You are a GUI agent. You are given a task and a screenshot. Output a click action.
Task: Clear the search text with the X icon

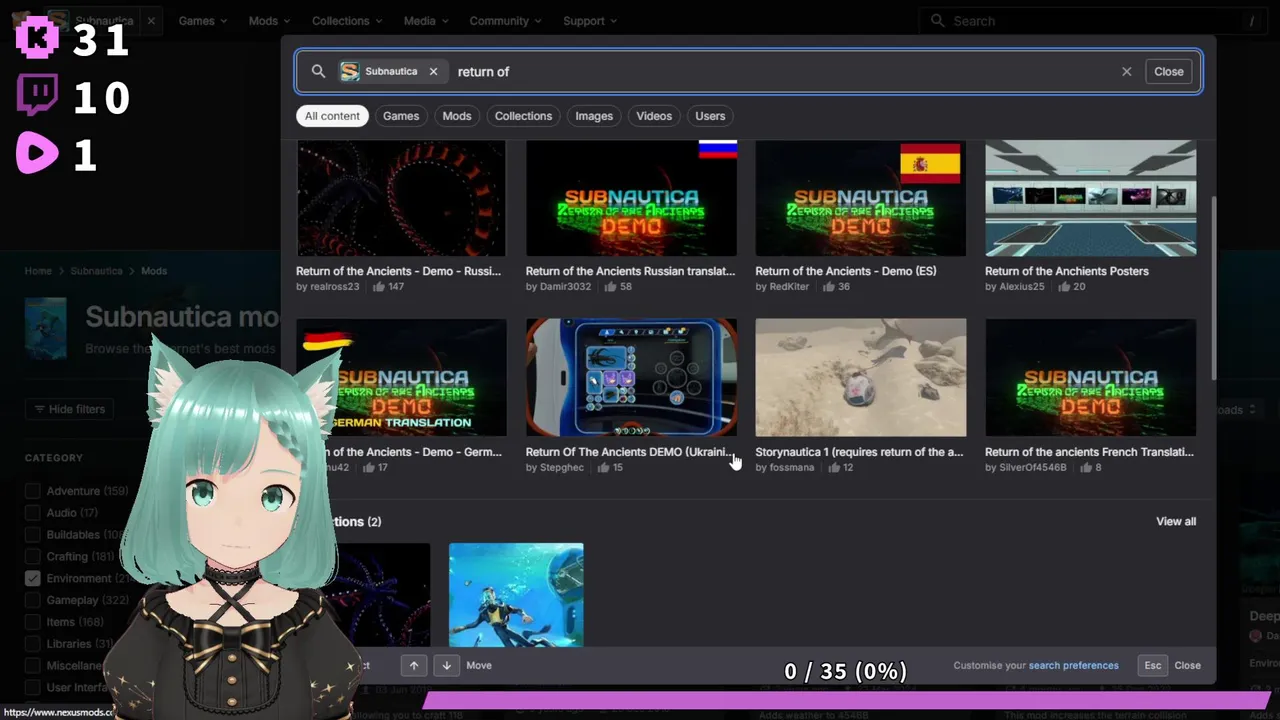[1126, 72]
